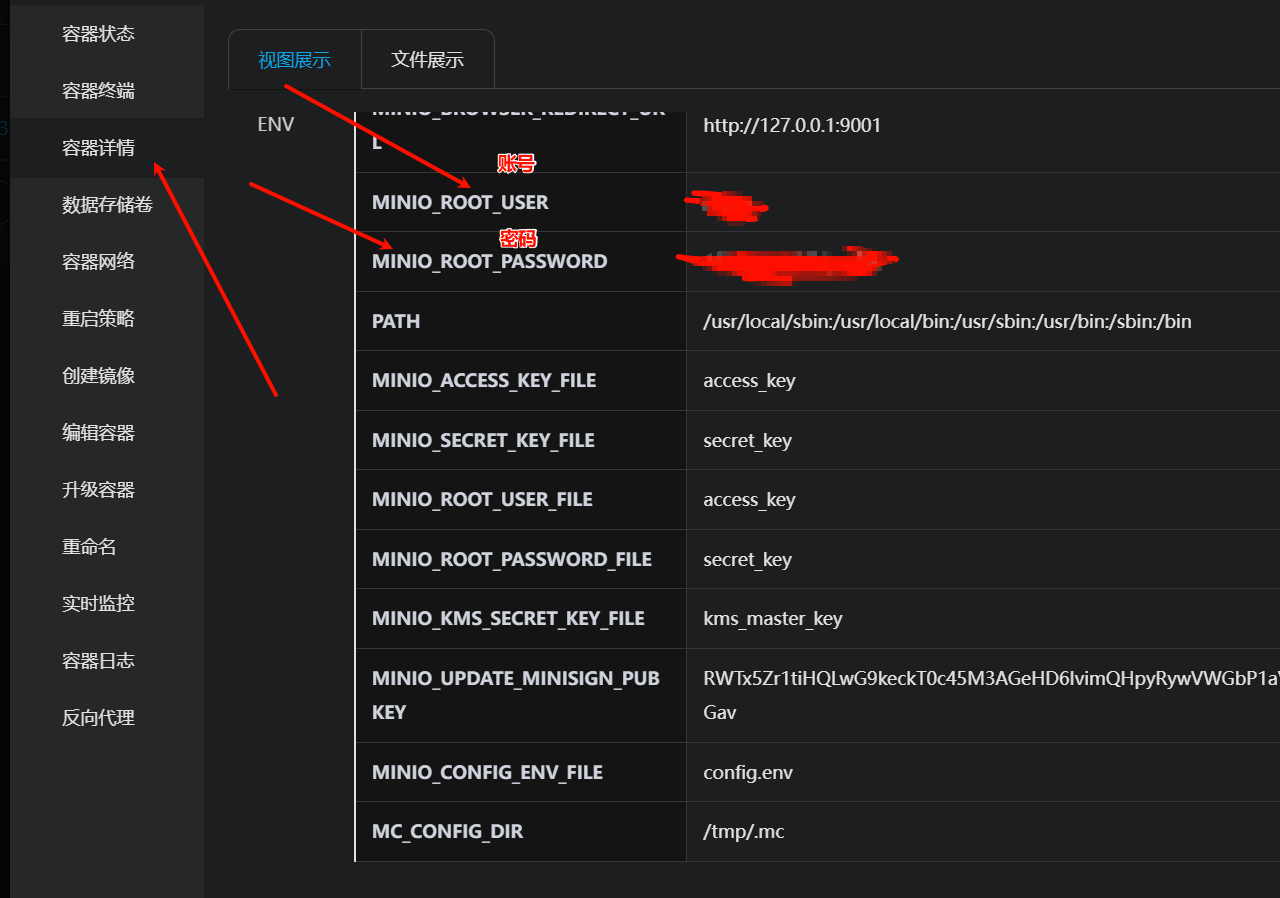Click the MINIO_ROOT_PASSWORD key cell
The image size is (1280, 898).
point(489,262)
